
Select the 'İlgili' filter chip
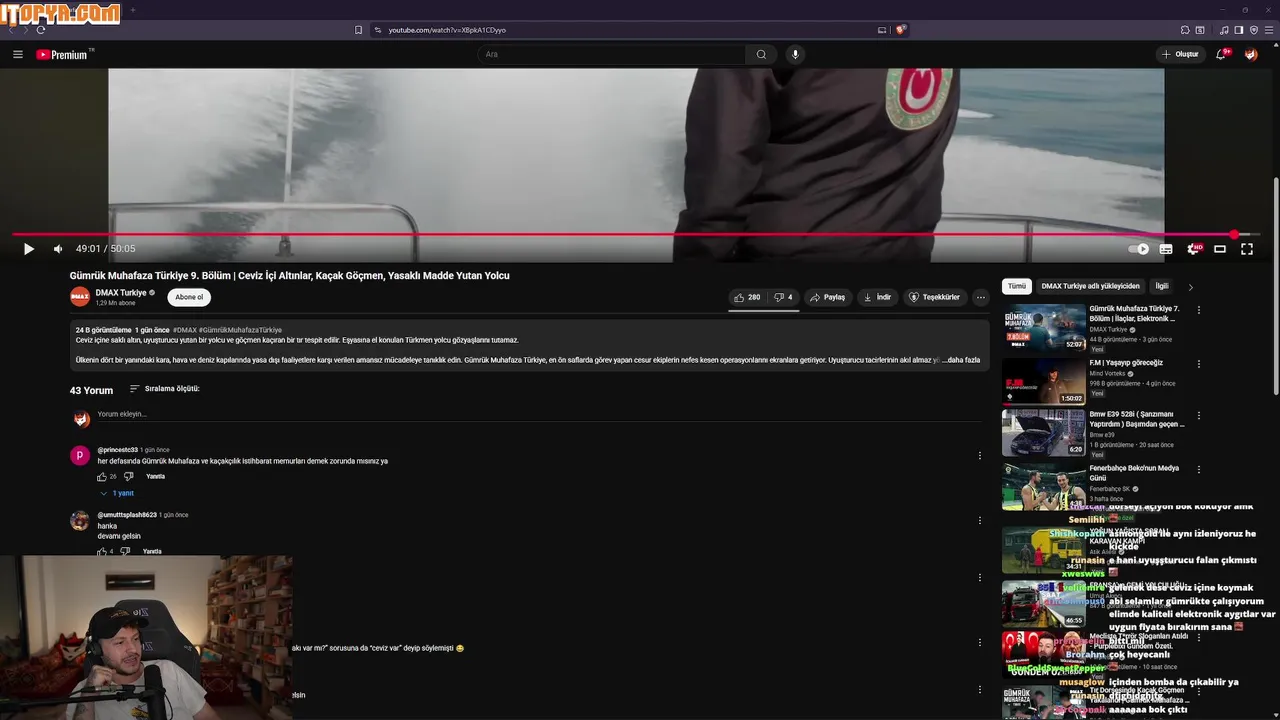pos(1162,286)
